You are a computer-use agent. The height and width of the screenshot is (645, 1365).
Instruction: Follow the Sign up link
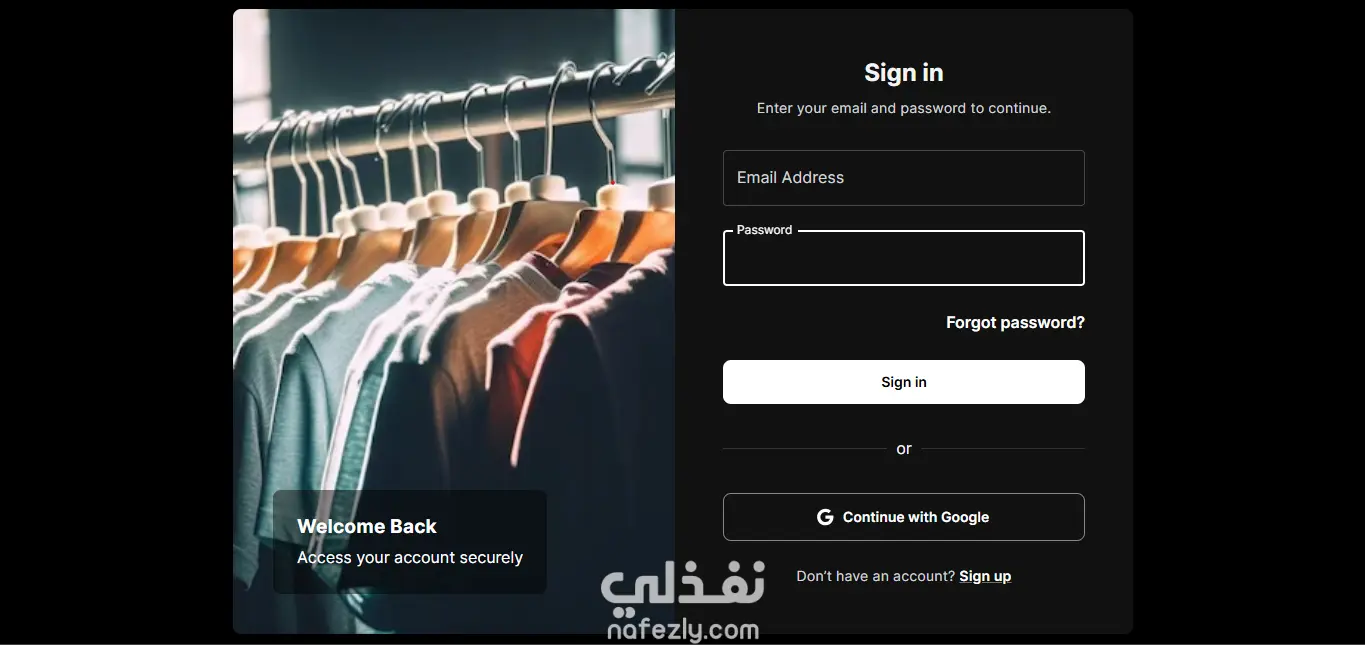coord(985,576)
